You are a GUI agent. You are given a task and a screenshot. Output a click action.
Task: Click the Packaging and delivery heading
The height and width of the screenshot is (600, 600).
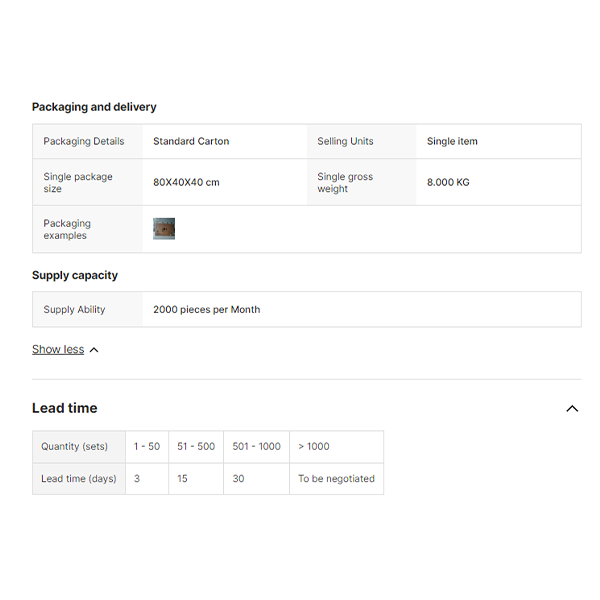click(94, 107)
